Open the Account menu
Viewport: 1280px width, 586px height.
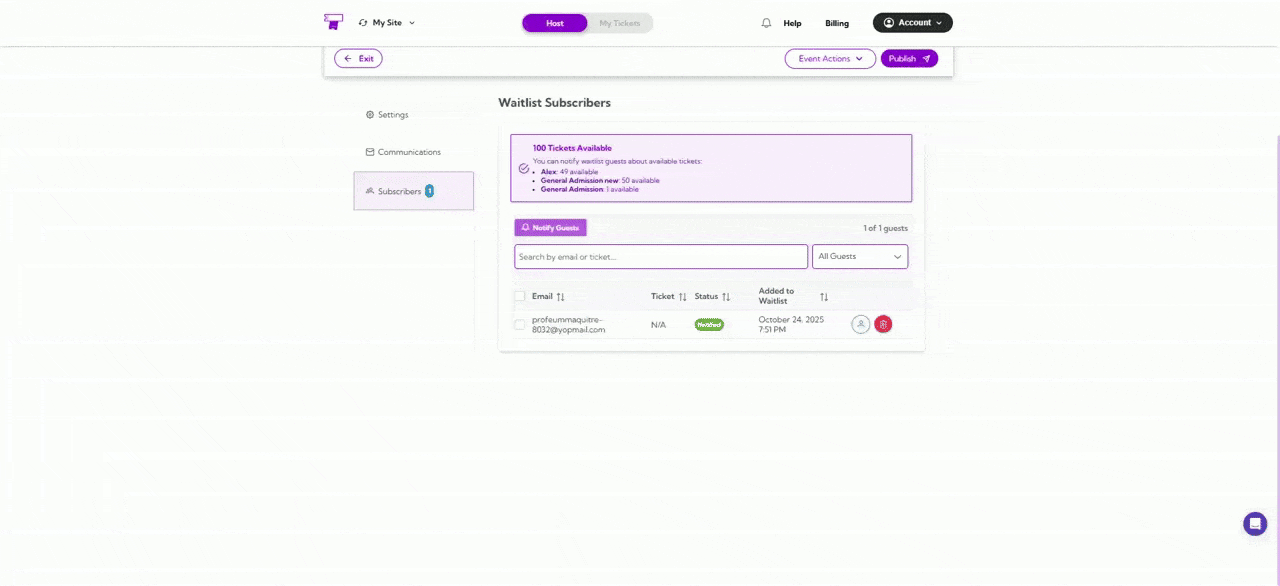(x=911, y=22)
